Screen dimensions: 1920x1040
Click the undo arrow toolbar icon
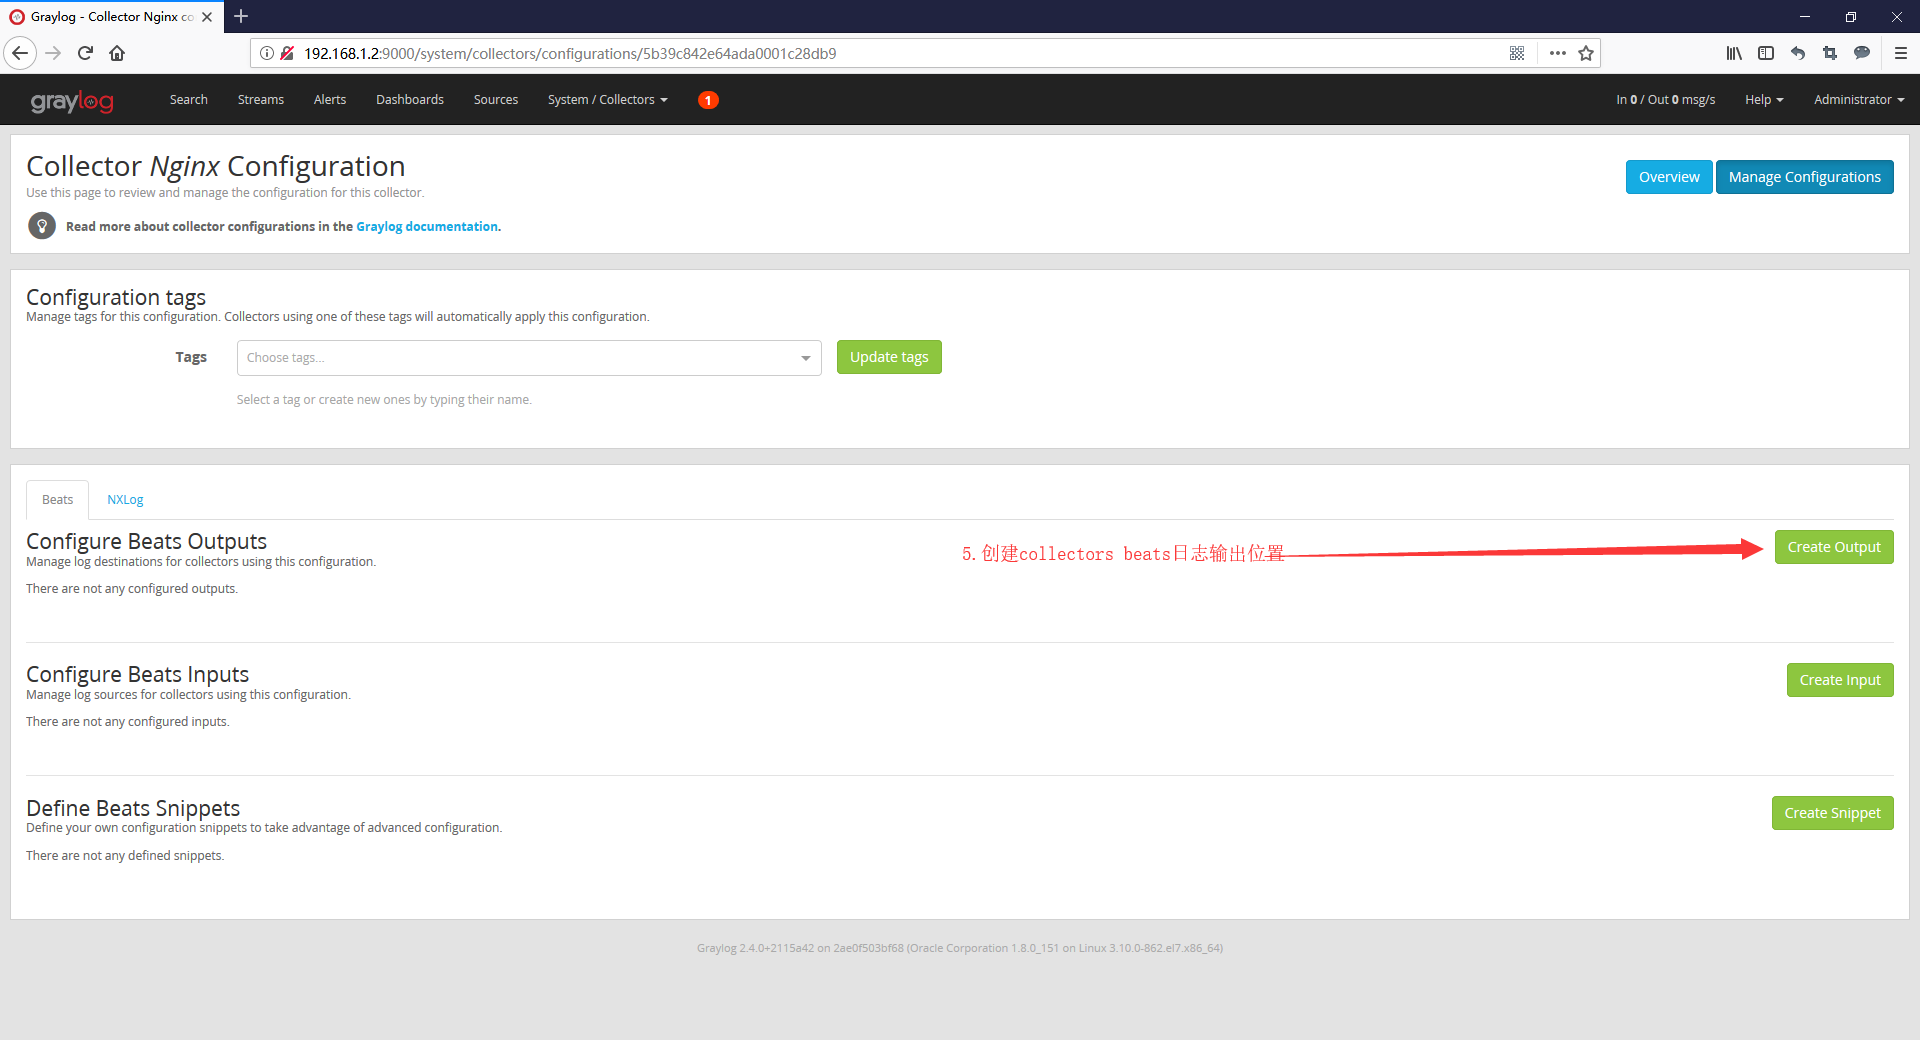coord(1798,53)
